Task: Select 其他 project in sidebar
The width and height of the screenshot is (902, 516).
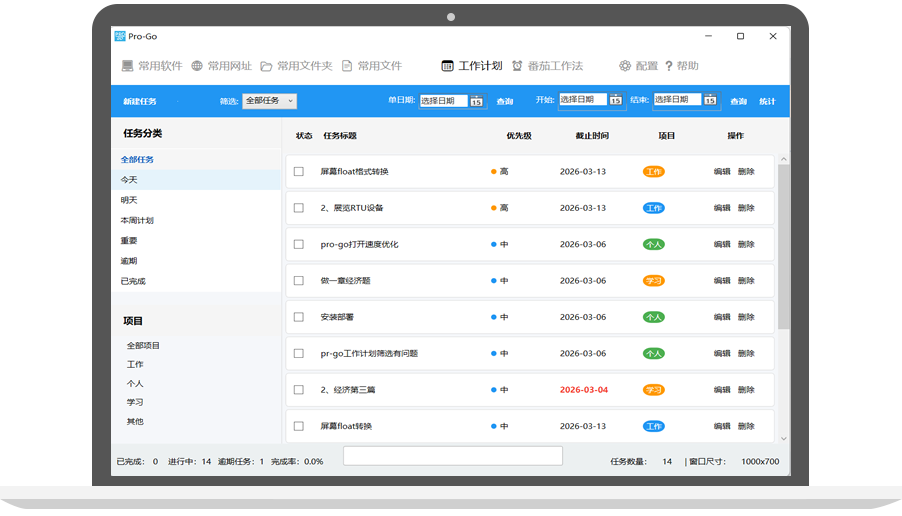Action: click(x=135, y=422)
